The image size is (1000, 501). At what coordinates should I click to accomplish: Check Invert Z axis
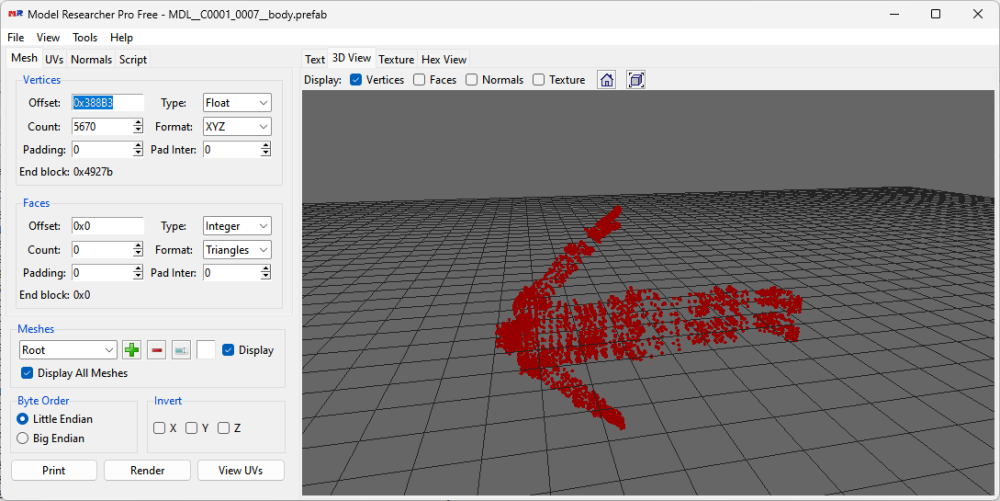[223, 428]
